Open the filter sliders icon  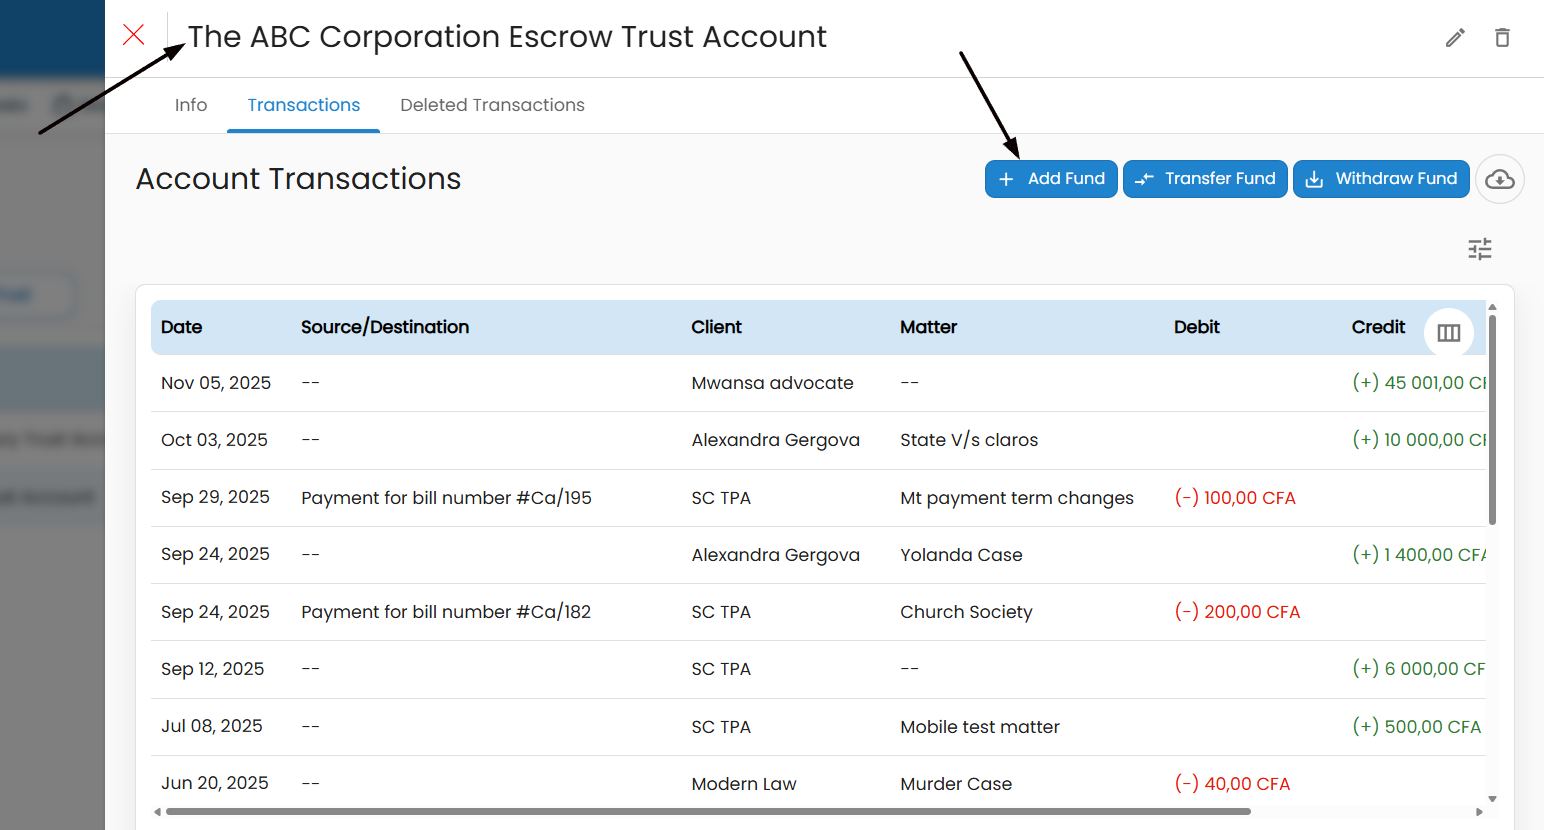point(1480,249)
